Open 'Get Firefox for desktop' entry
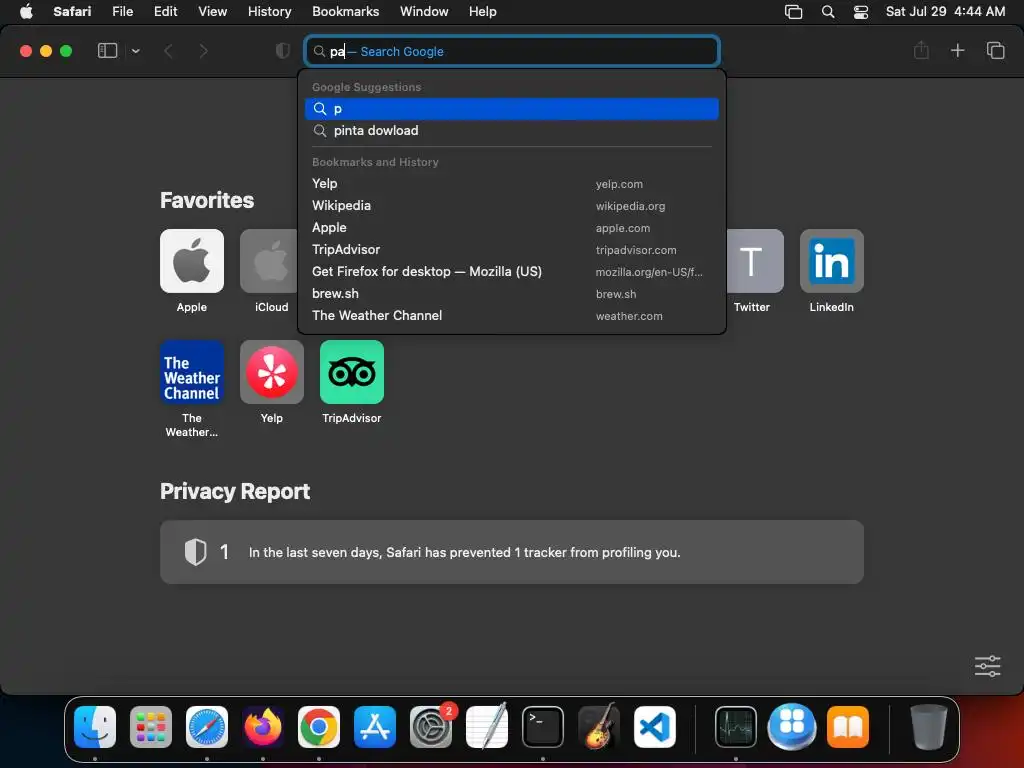 point(512,272)
